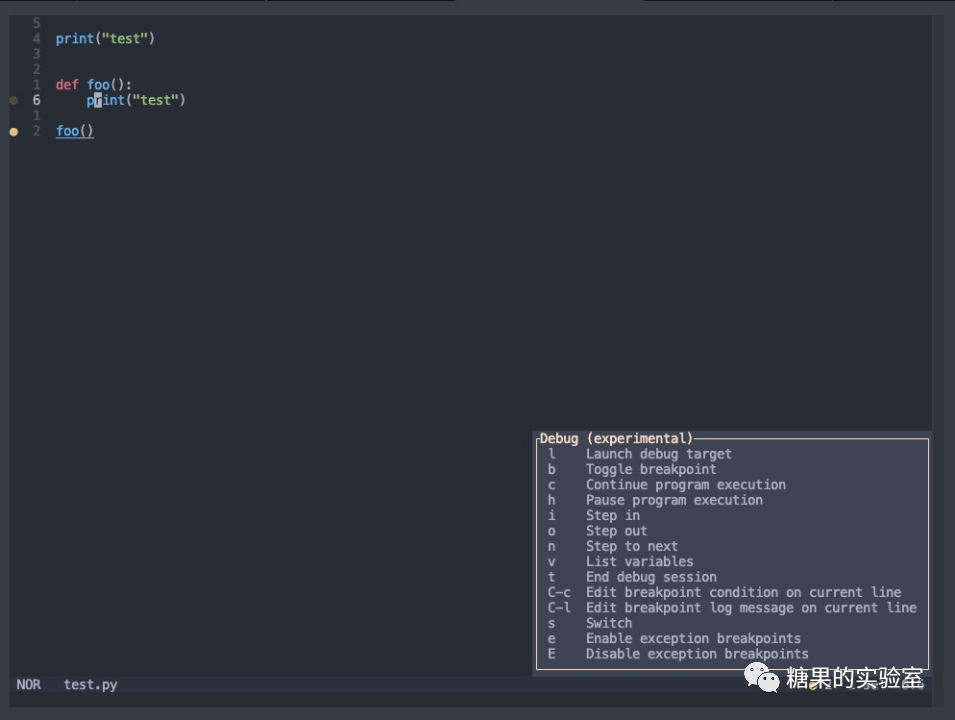
Task: Select 'Disable exception breakpoints' entry
Action: click(733, 654)
